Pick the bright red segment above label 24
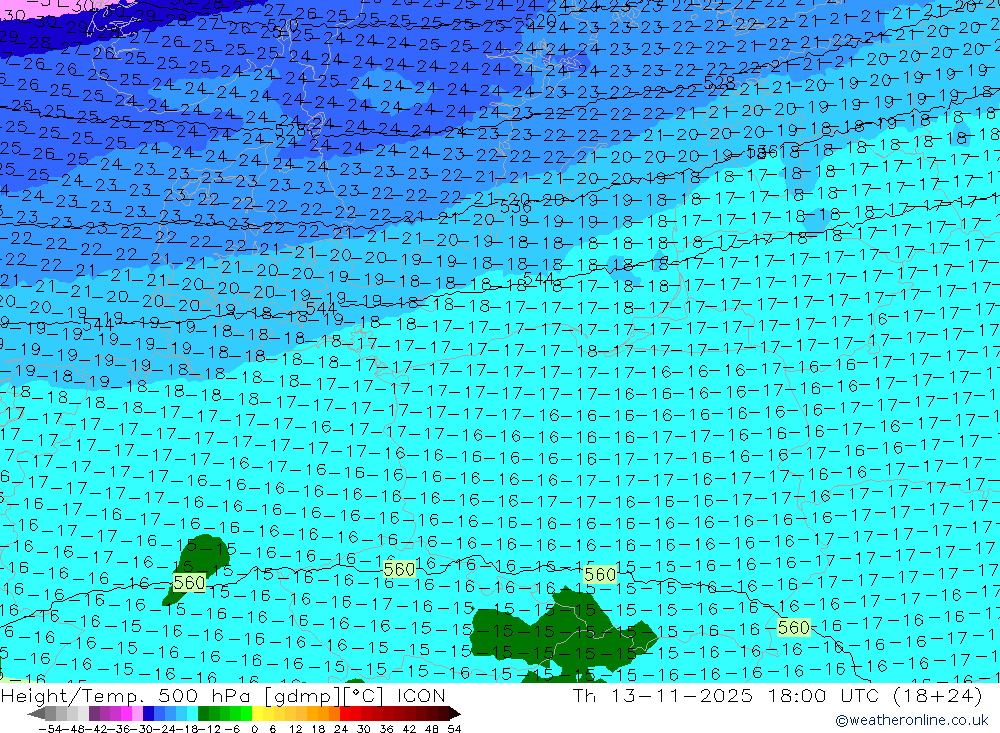 coord(345,714)
